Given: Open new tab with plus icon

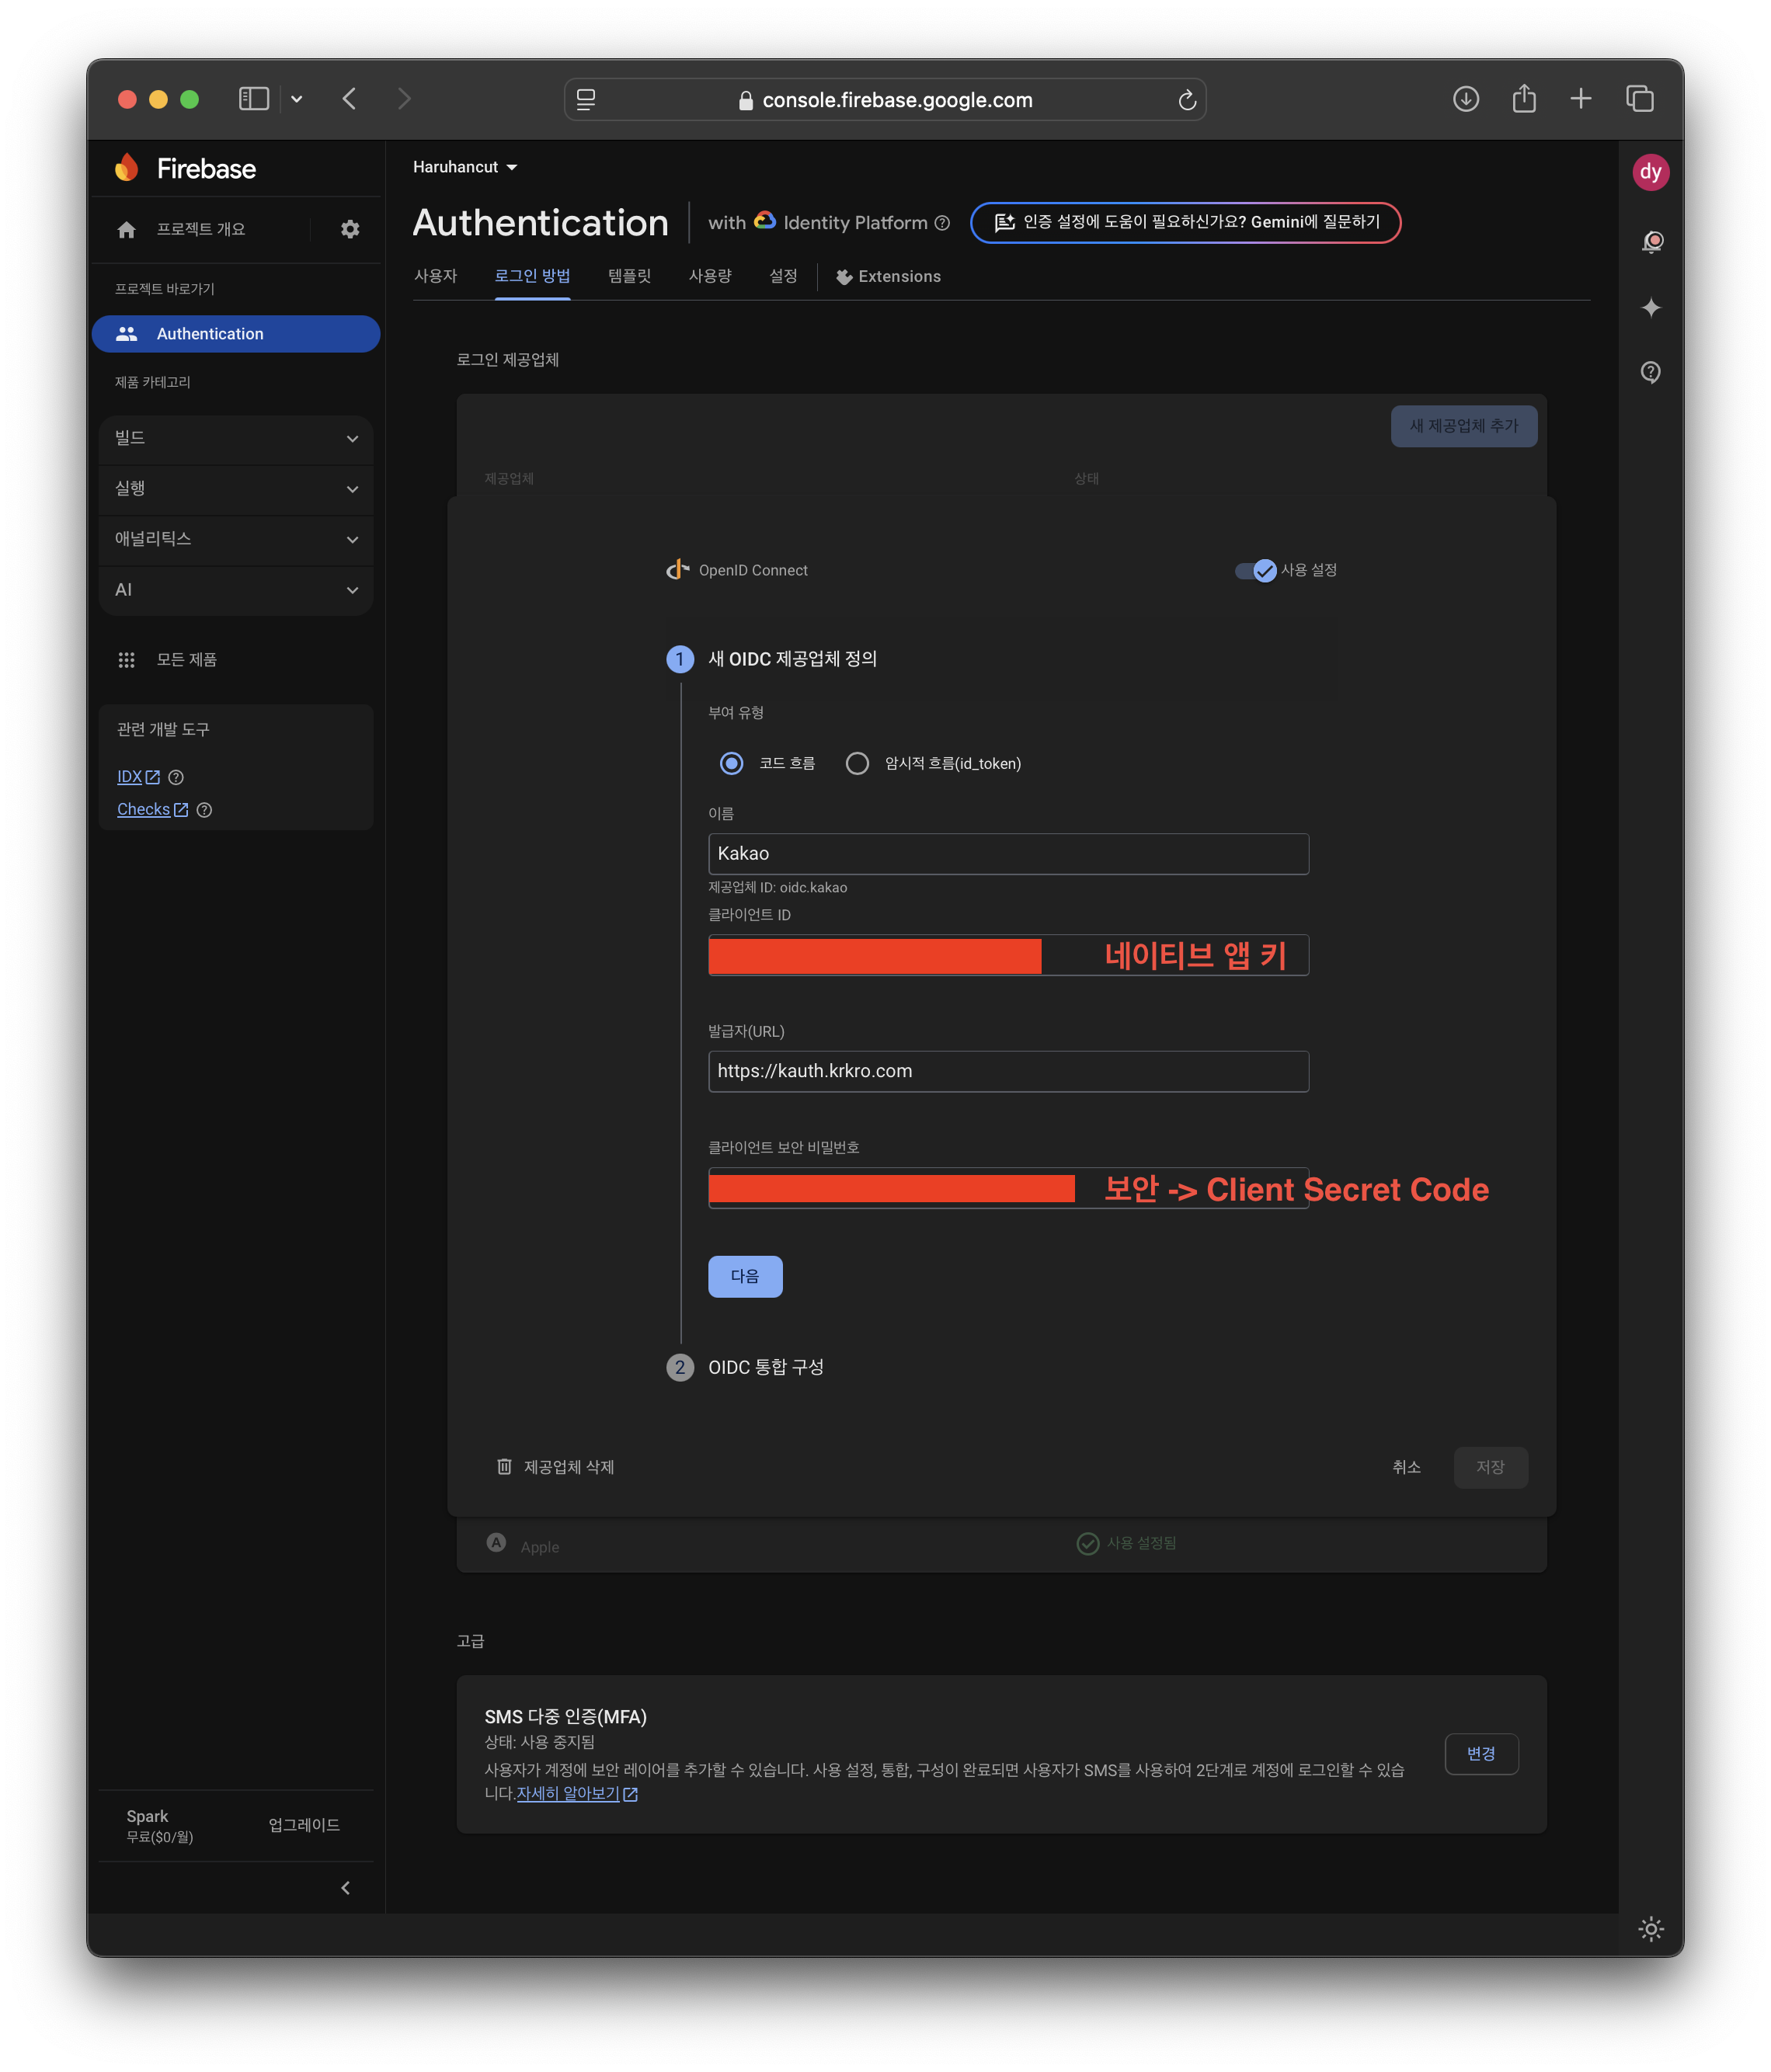Looking at the screenshot, I should coord(1581,98).
